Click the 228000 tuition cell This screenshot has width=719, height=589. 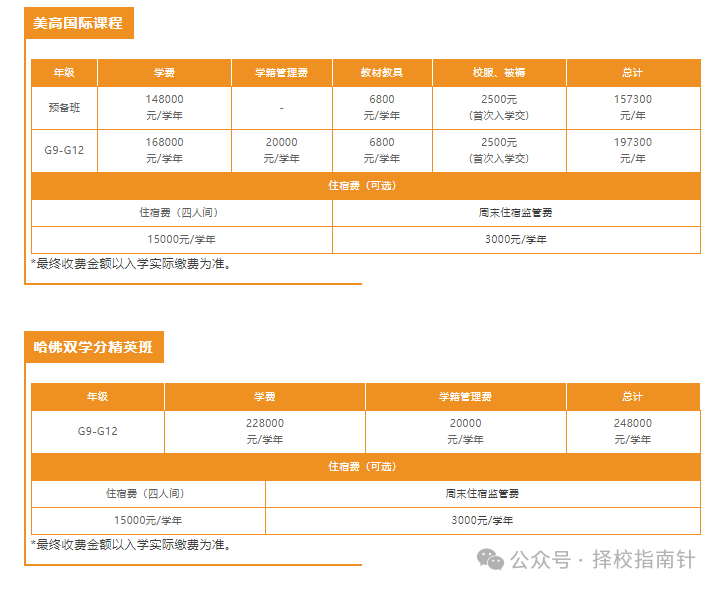coord(264,431)
